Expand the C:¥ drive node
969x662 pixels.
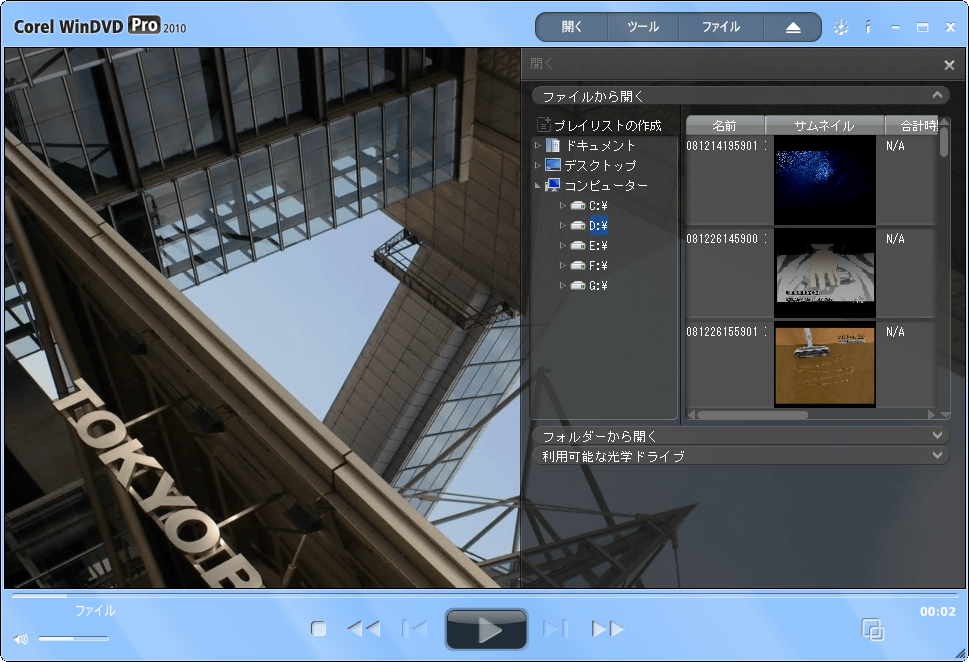click(562, 205)
